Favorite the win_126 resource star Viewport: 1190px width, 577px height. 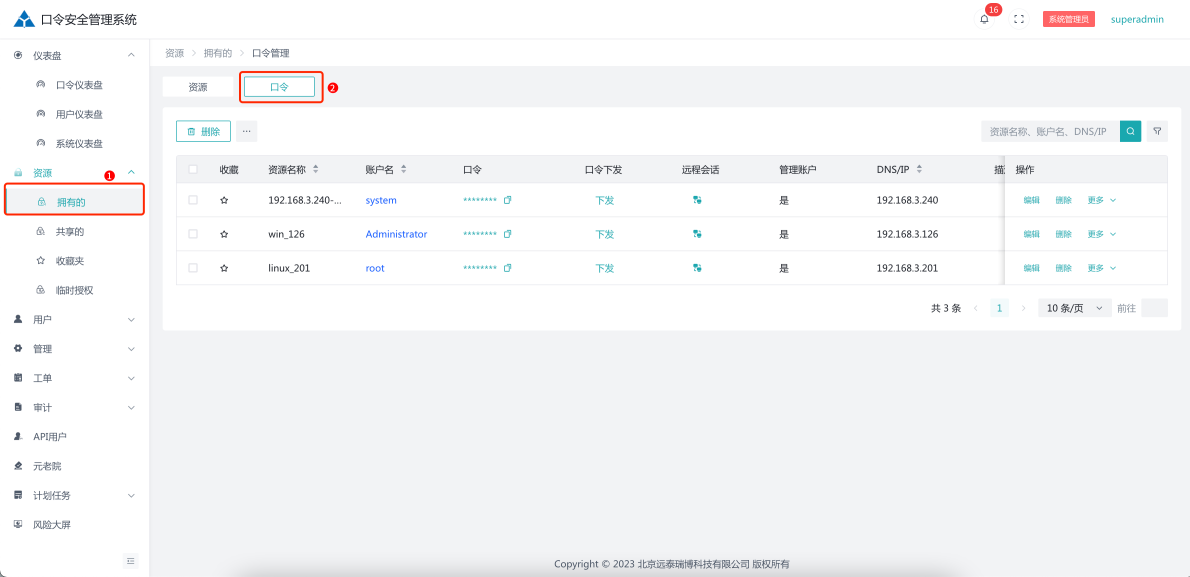tap(224, 234)
